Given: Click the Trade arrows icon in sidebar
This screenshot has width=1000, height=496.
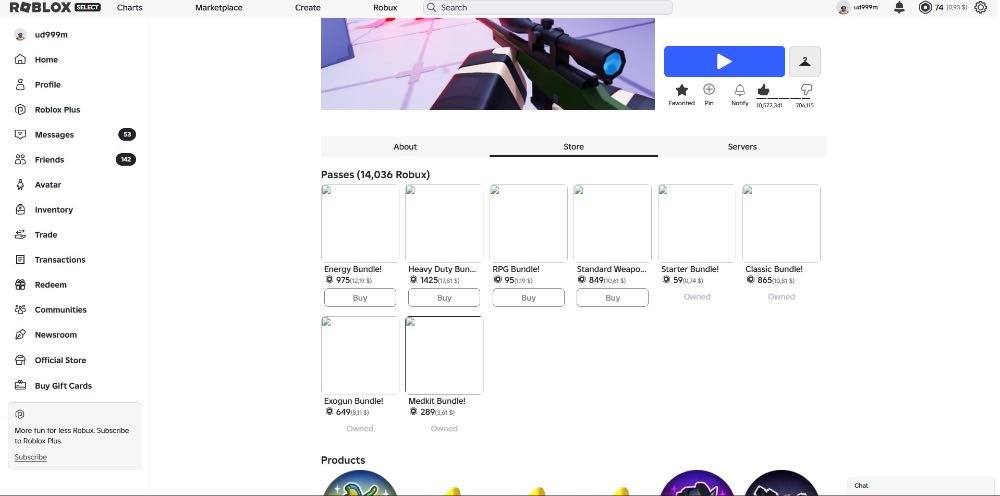Looking at the screenshot, I should [20, 235].
